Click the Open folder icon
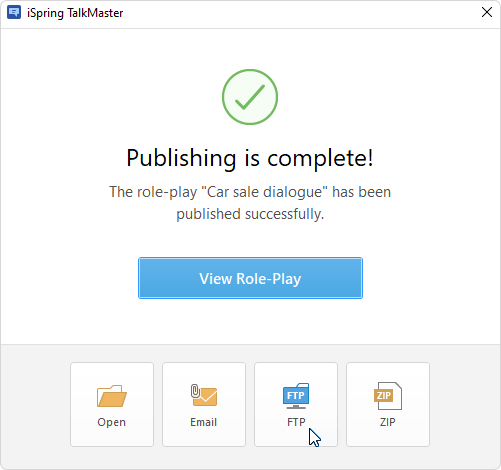The height and width of the screenshot is (470, 501). click(112, 396)
